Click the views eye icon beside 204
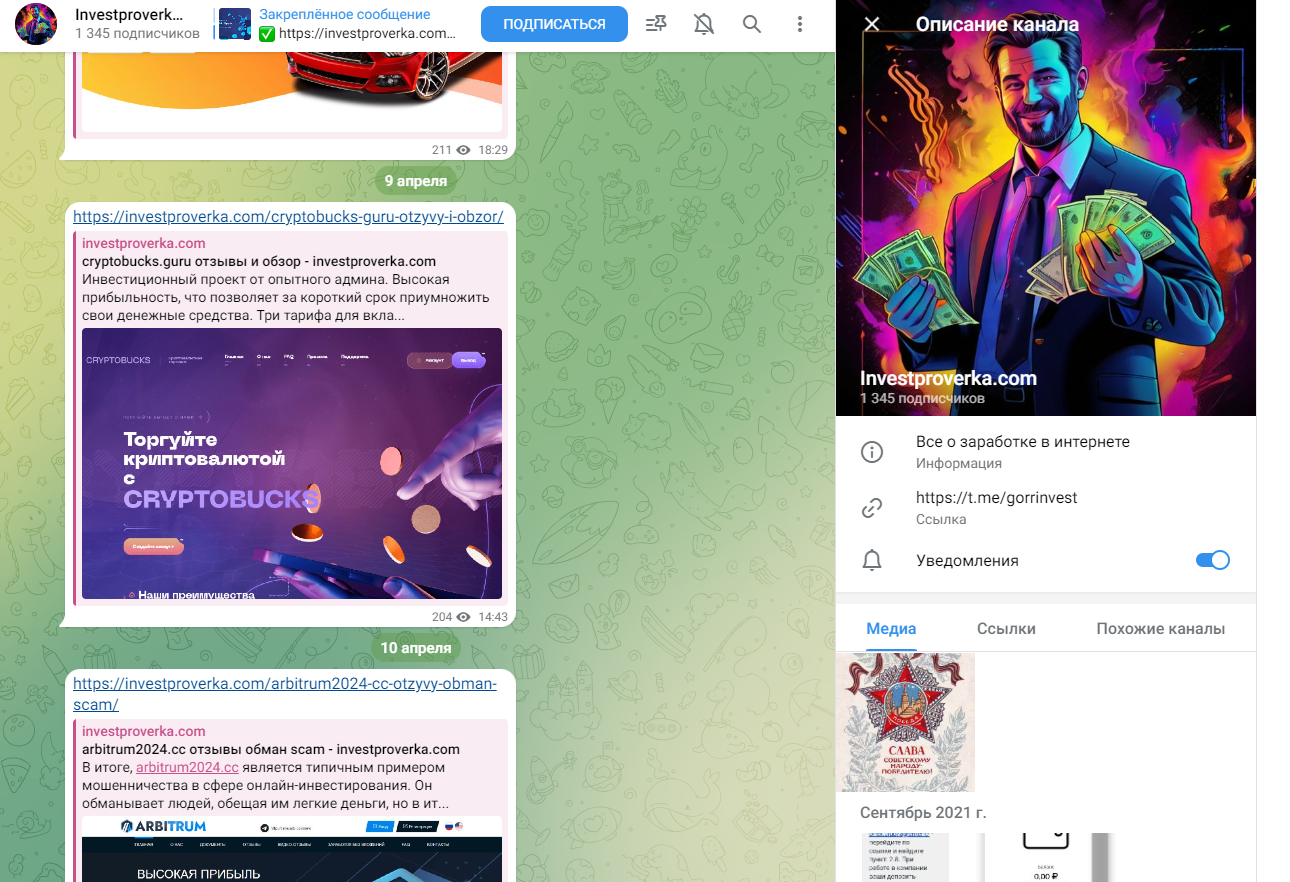Viewport: 1290px width, 882px height. point(463,617)
